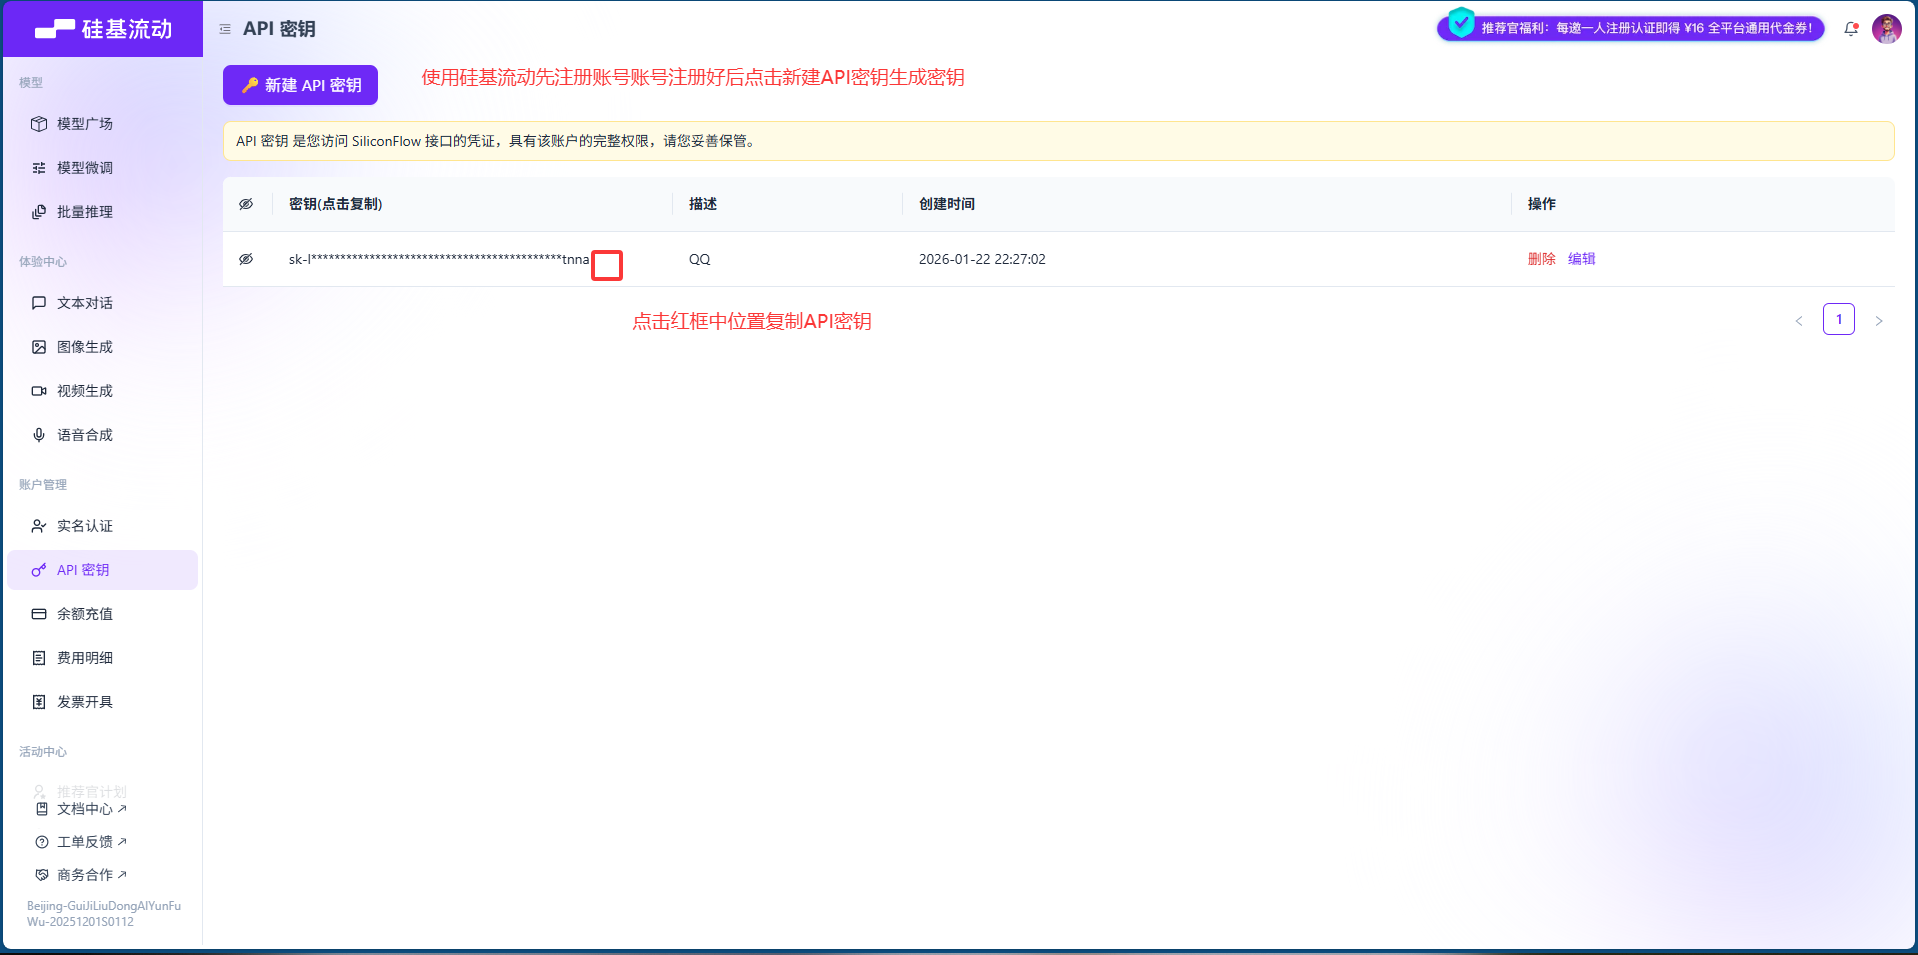Screen dimensions: 1918x955
Task: Click the 费用明细 list icon
Action: (x=39, y=658)
